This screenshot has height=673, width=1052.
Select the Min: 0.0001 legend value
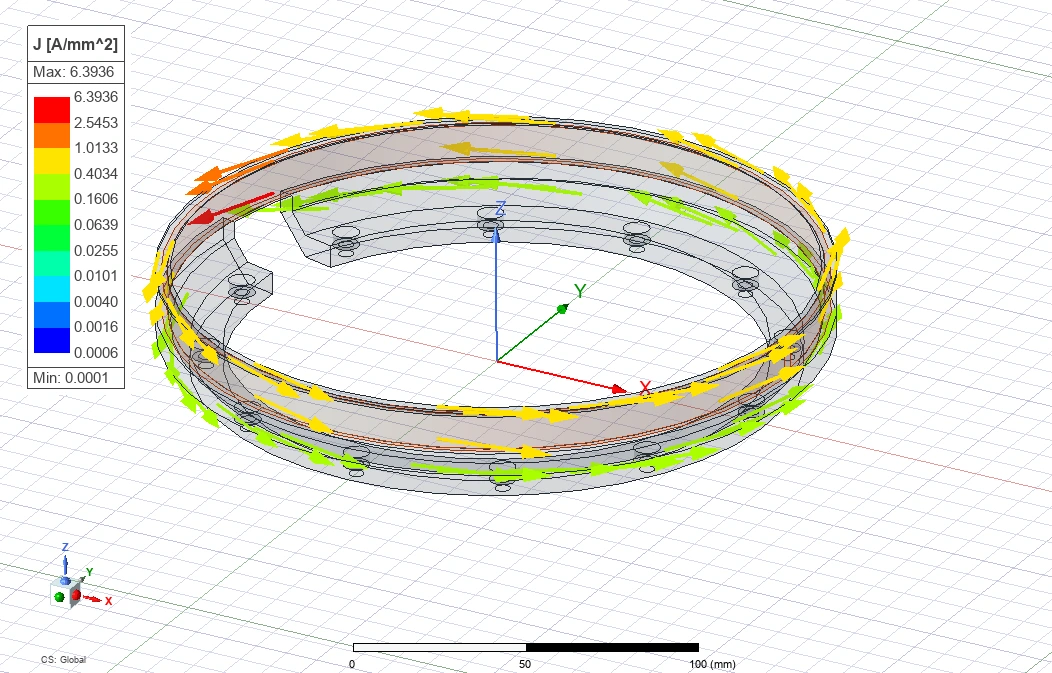70,378
